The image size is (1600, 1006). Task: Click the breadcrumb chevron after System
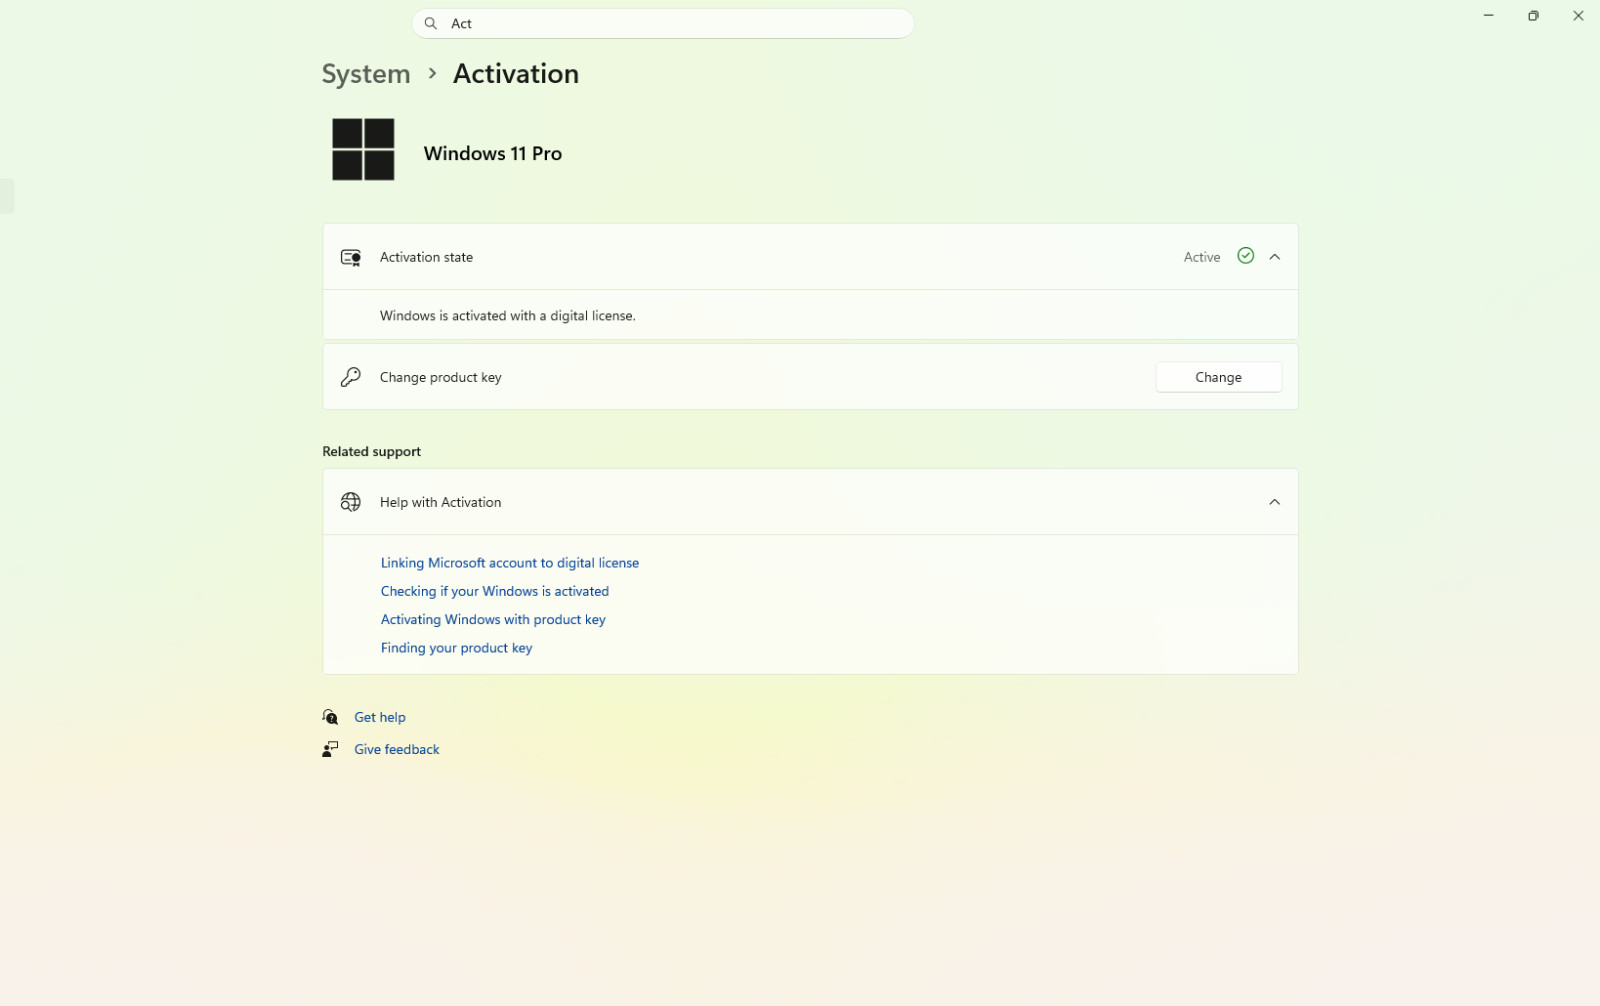click(x=432, y=73)
